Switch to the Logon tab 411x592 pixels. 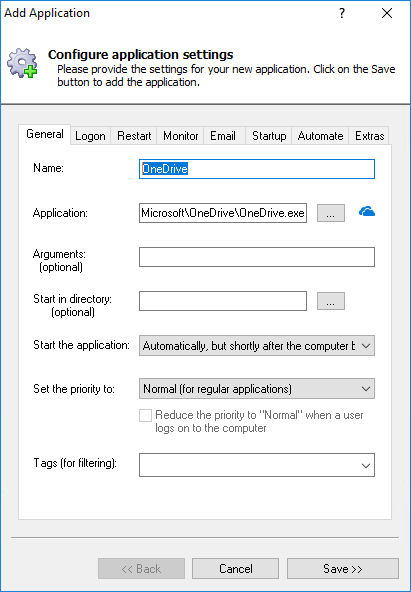90,136
